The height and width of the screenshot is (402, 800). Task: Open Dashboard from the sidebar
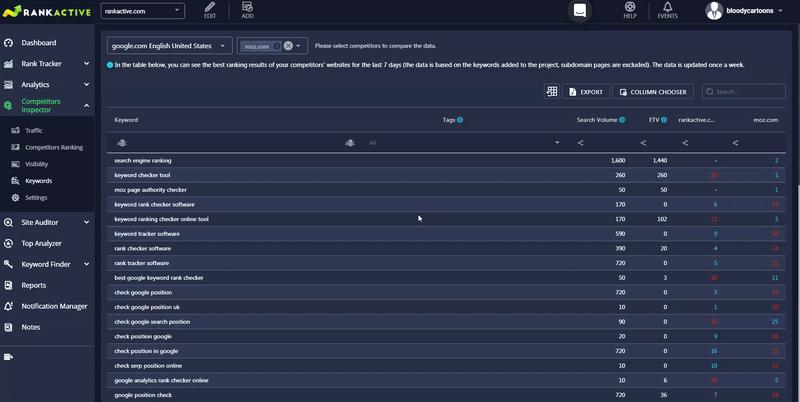click(39, 43)
